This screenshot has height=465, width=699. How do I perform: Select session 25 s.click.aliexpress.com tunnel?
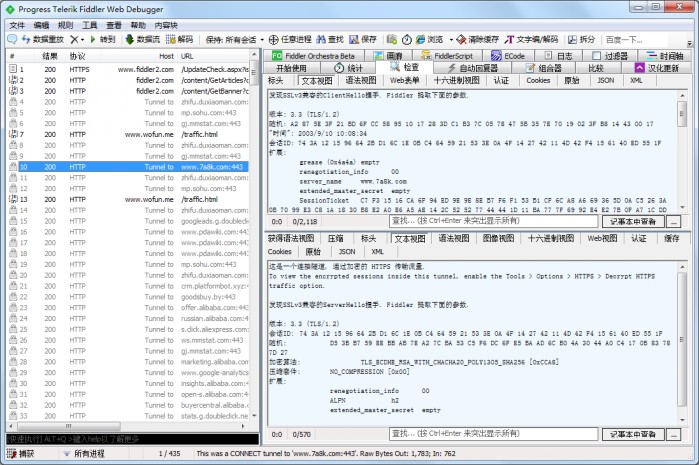(128, 329)
